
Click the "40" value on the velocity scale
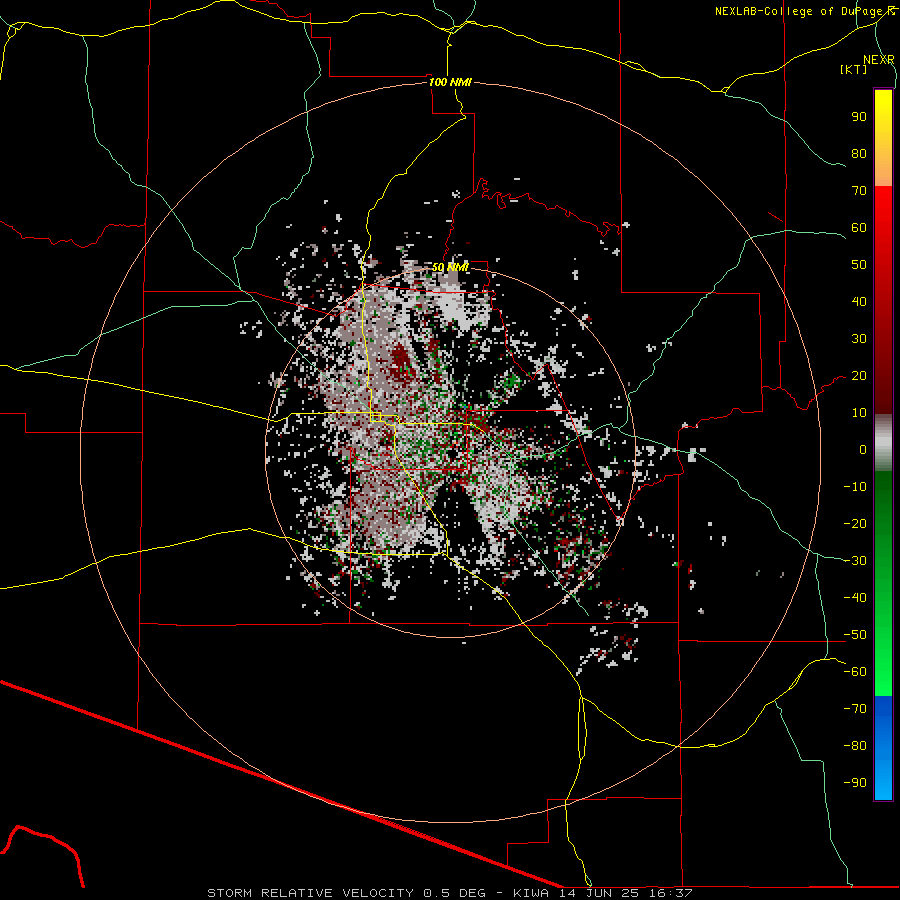tap(859, 301)
